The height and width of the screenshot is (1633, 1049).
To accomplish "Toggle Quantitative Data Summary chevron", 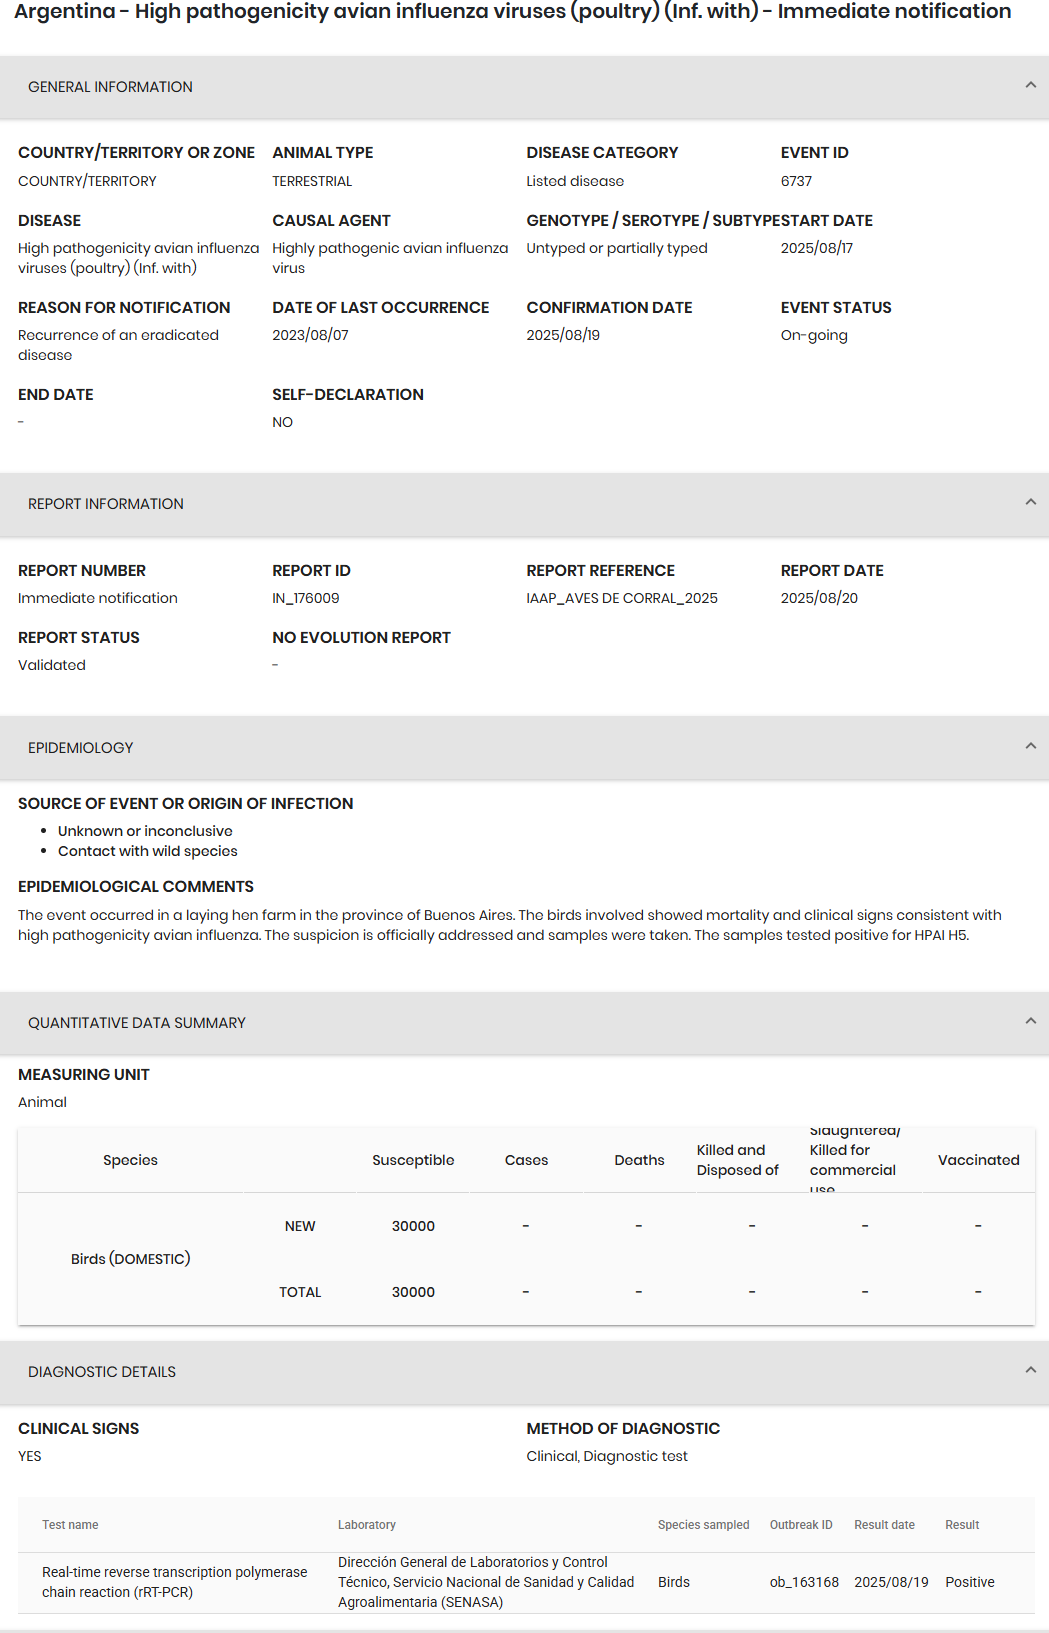I will (x=1030, y=1022).
